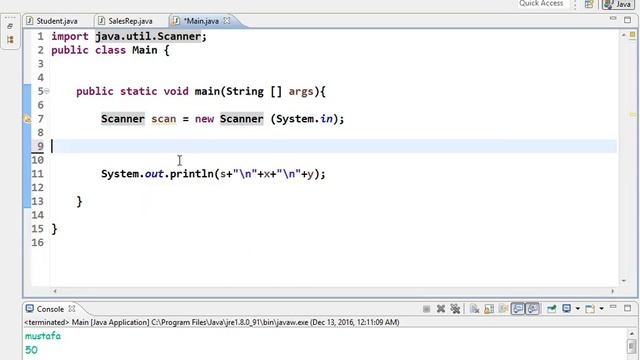640x360 pixels.
Task: Click the System.out.println statement on line 11
Action: (x=213, y=174)
